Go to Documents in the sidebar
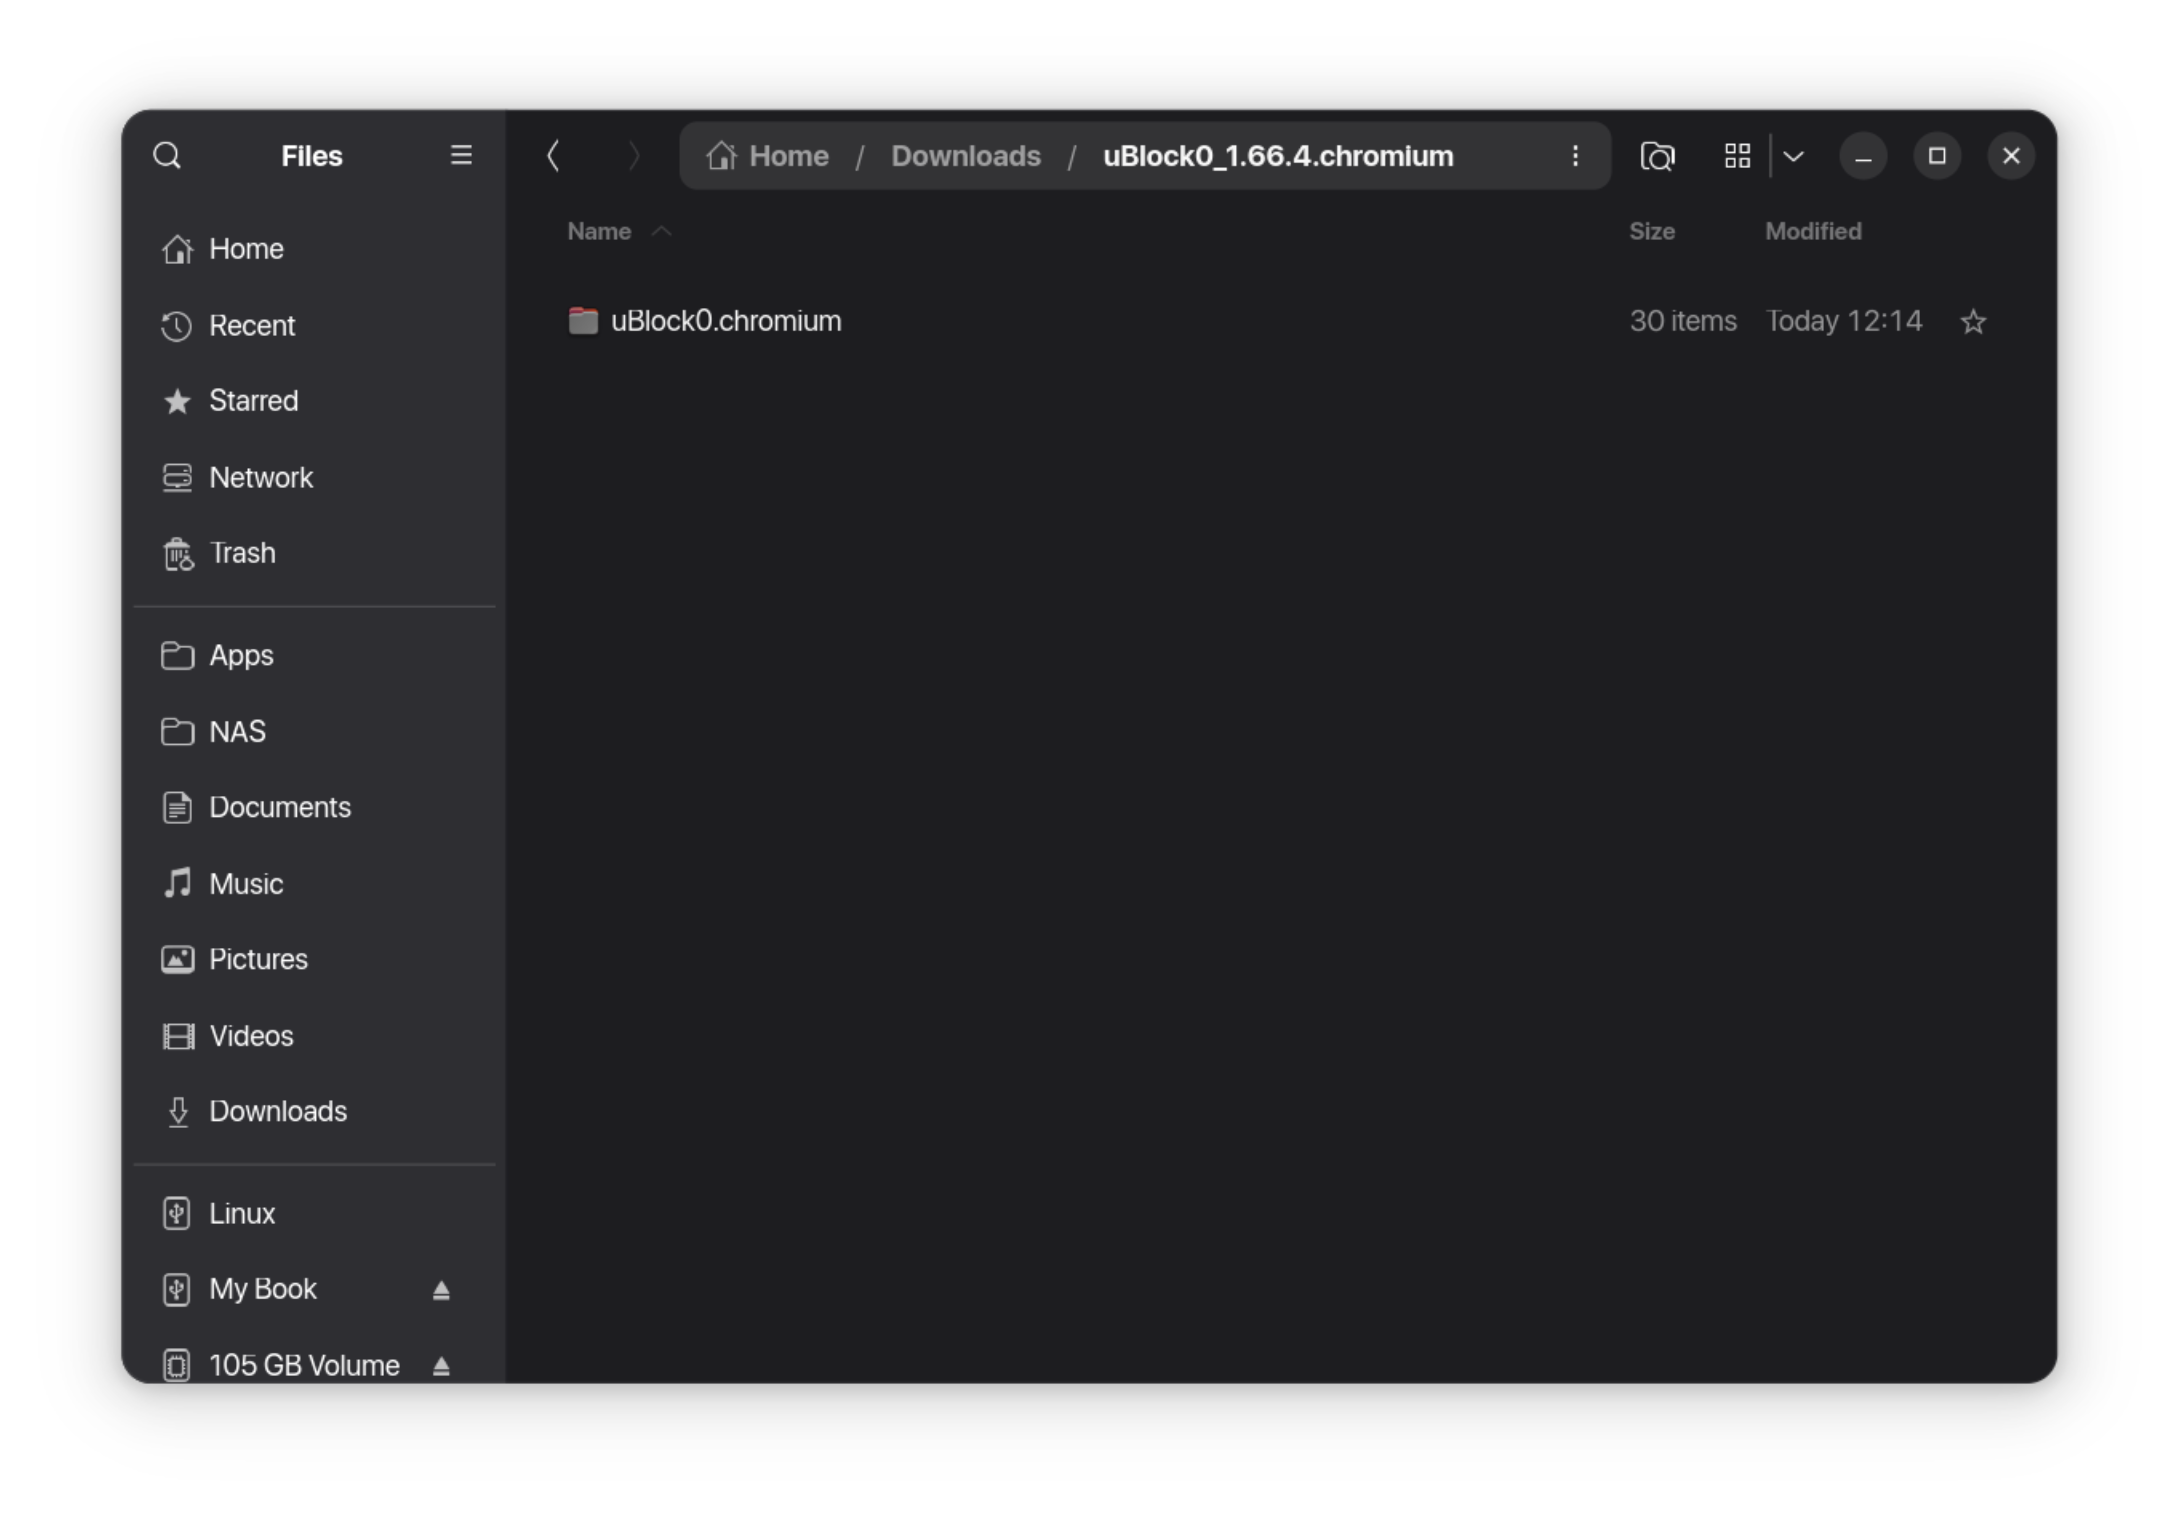2180x1518 pixels. point(314,808)
